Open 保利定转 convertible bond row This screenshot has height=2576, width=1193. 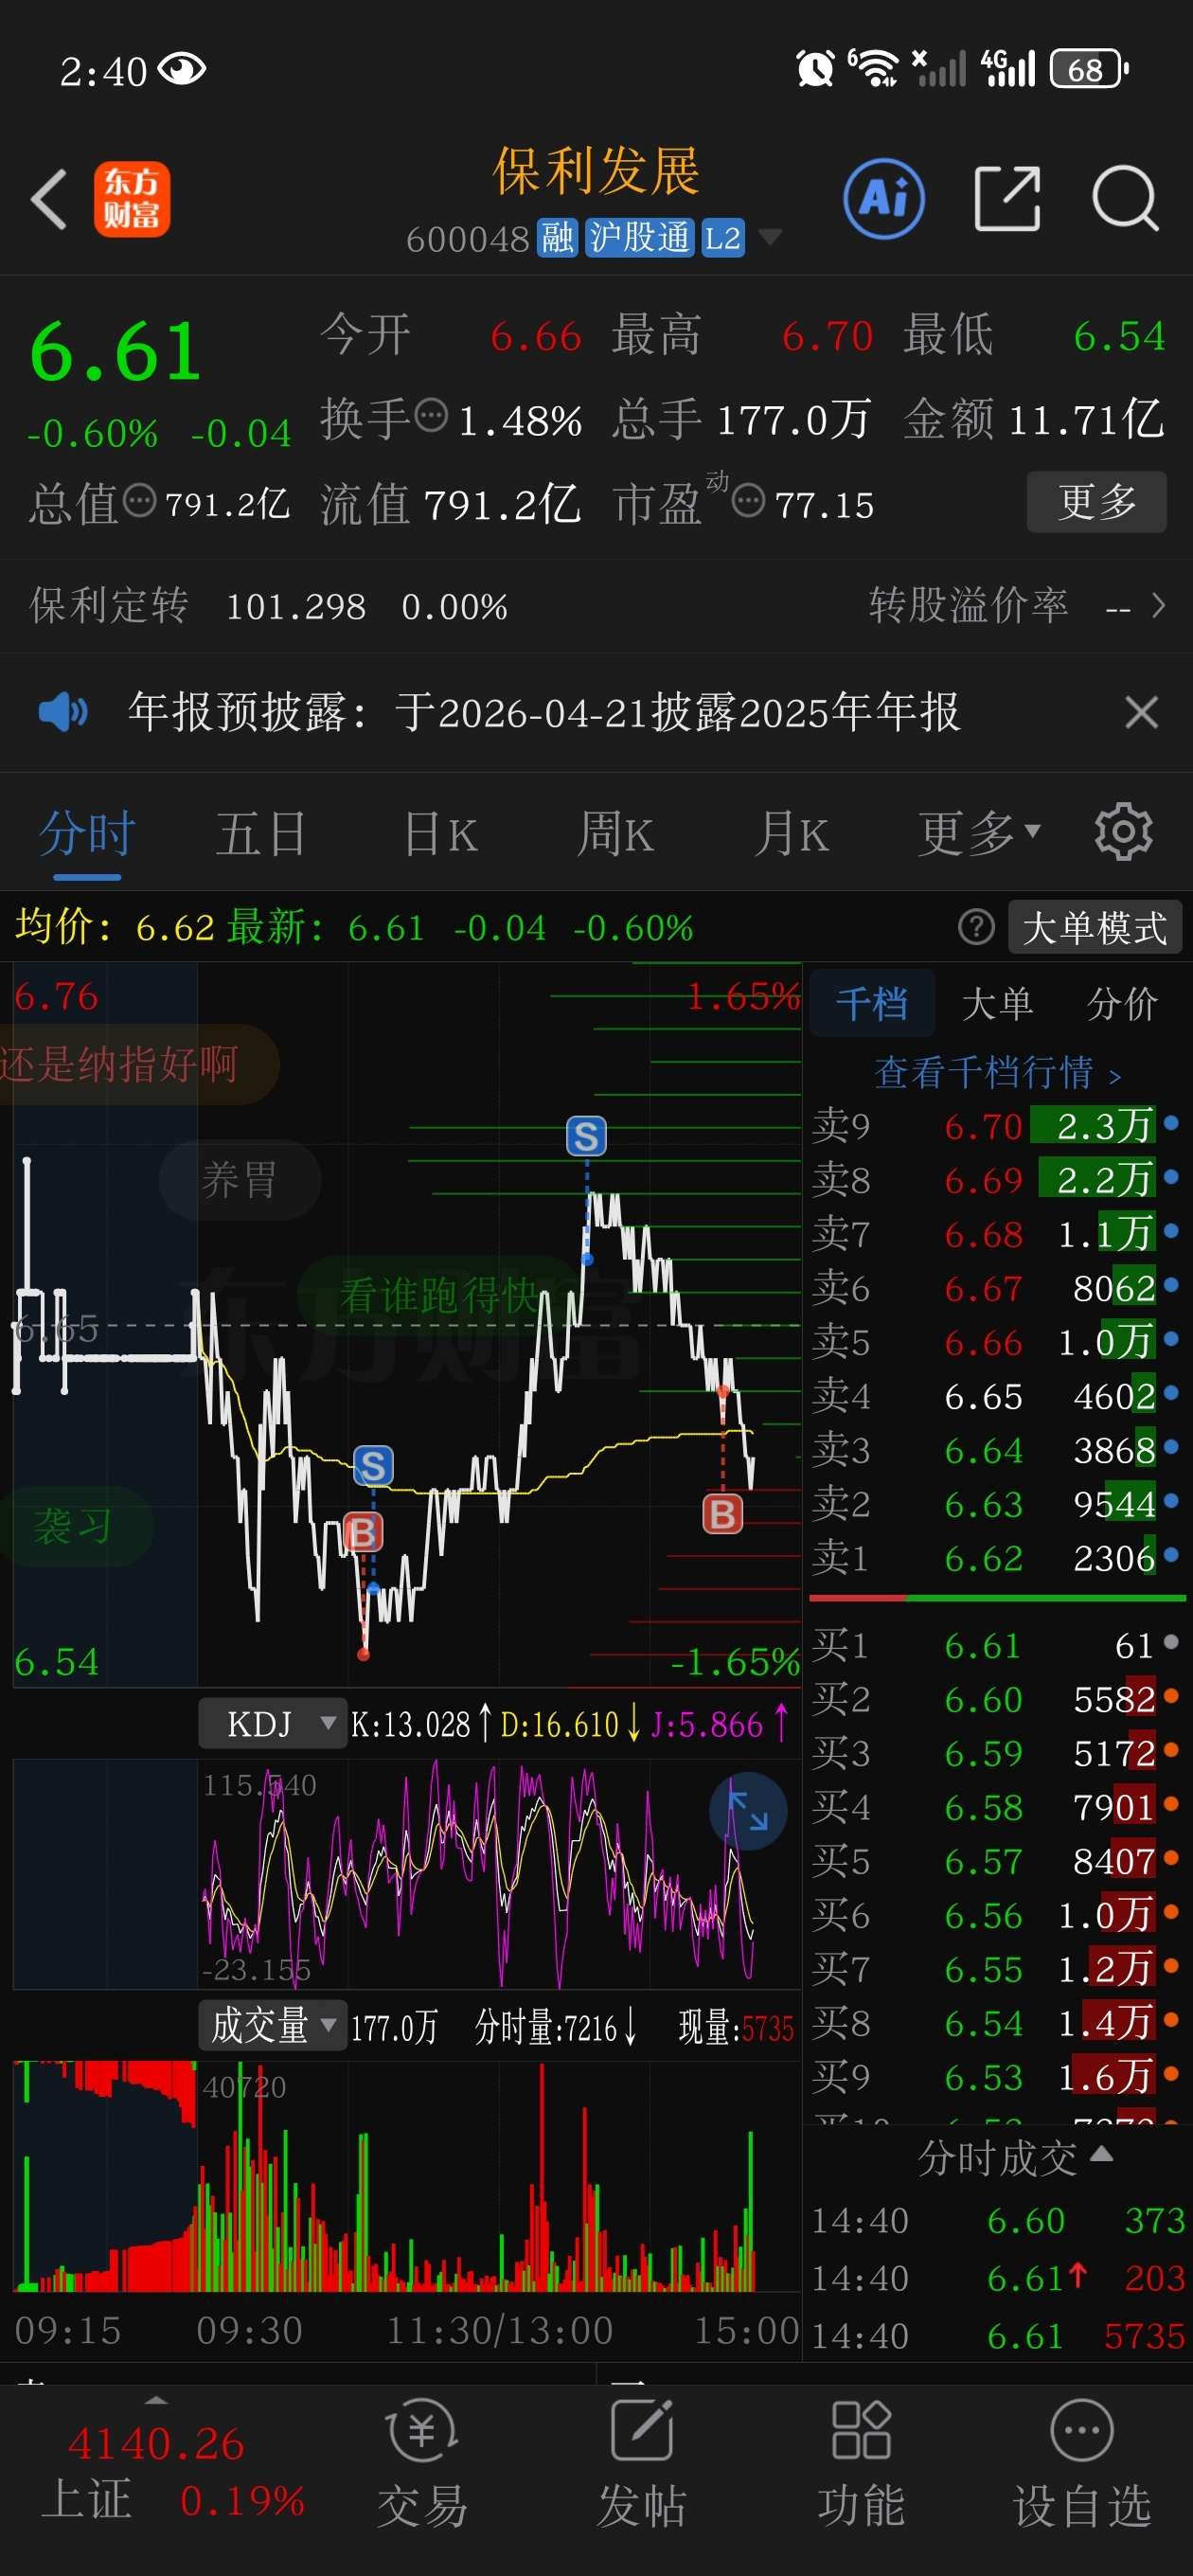pos(269,606)
